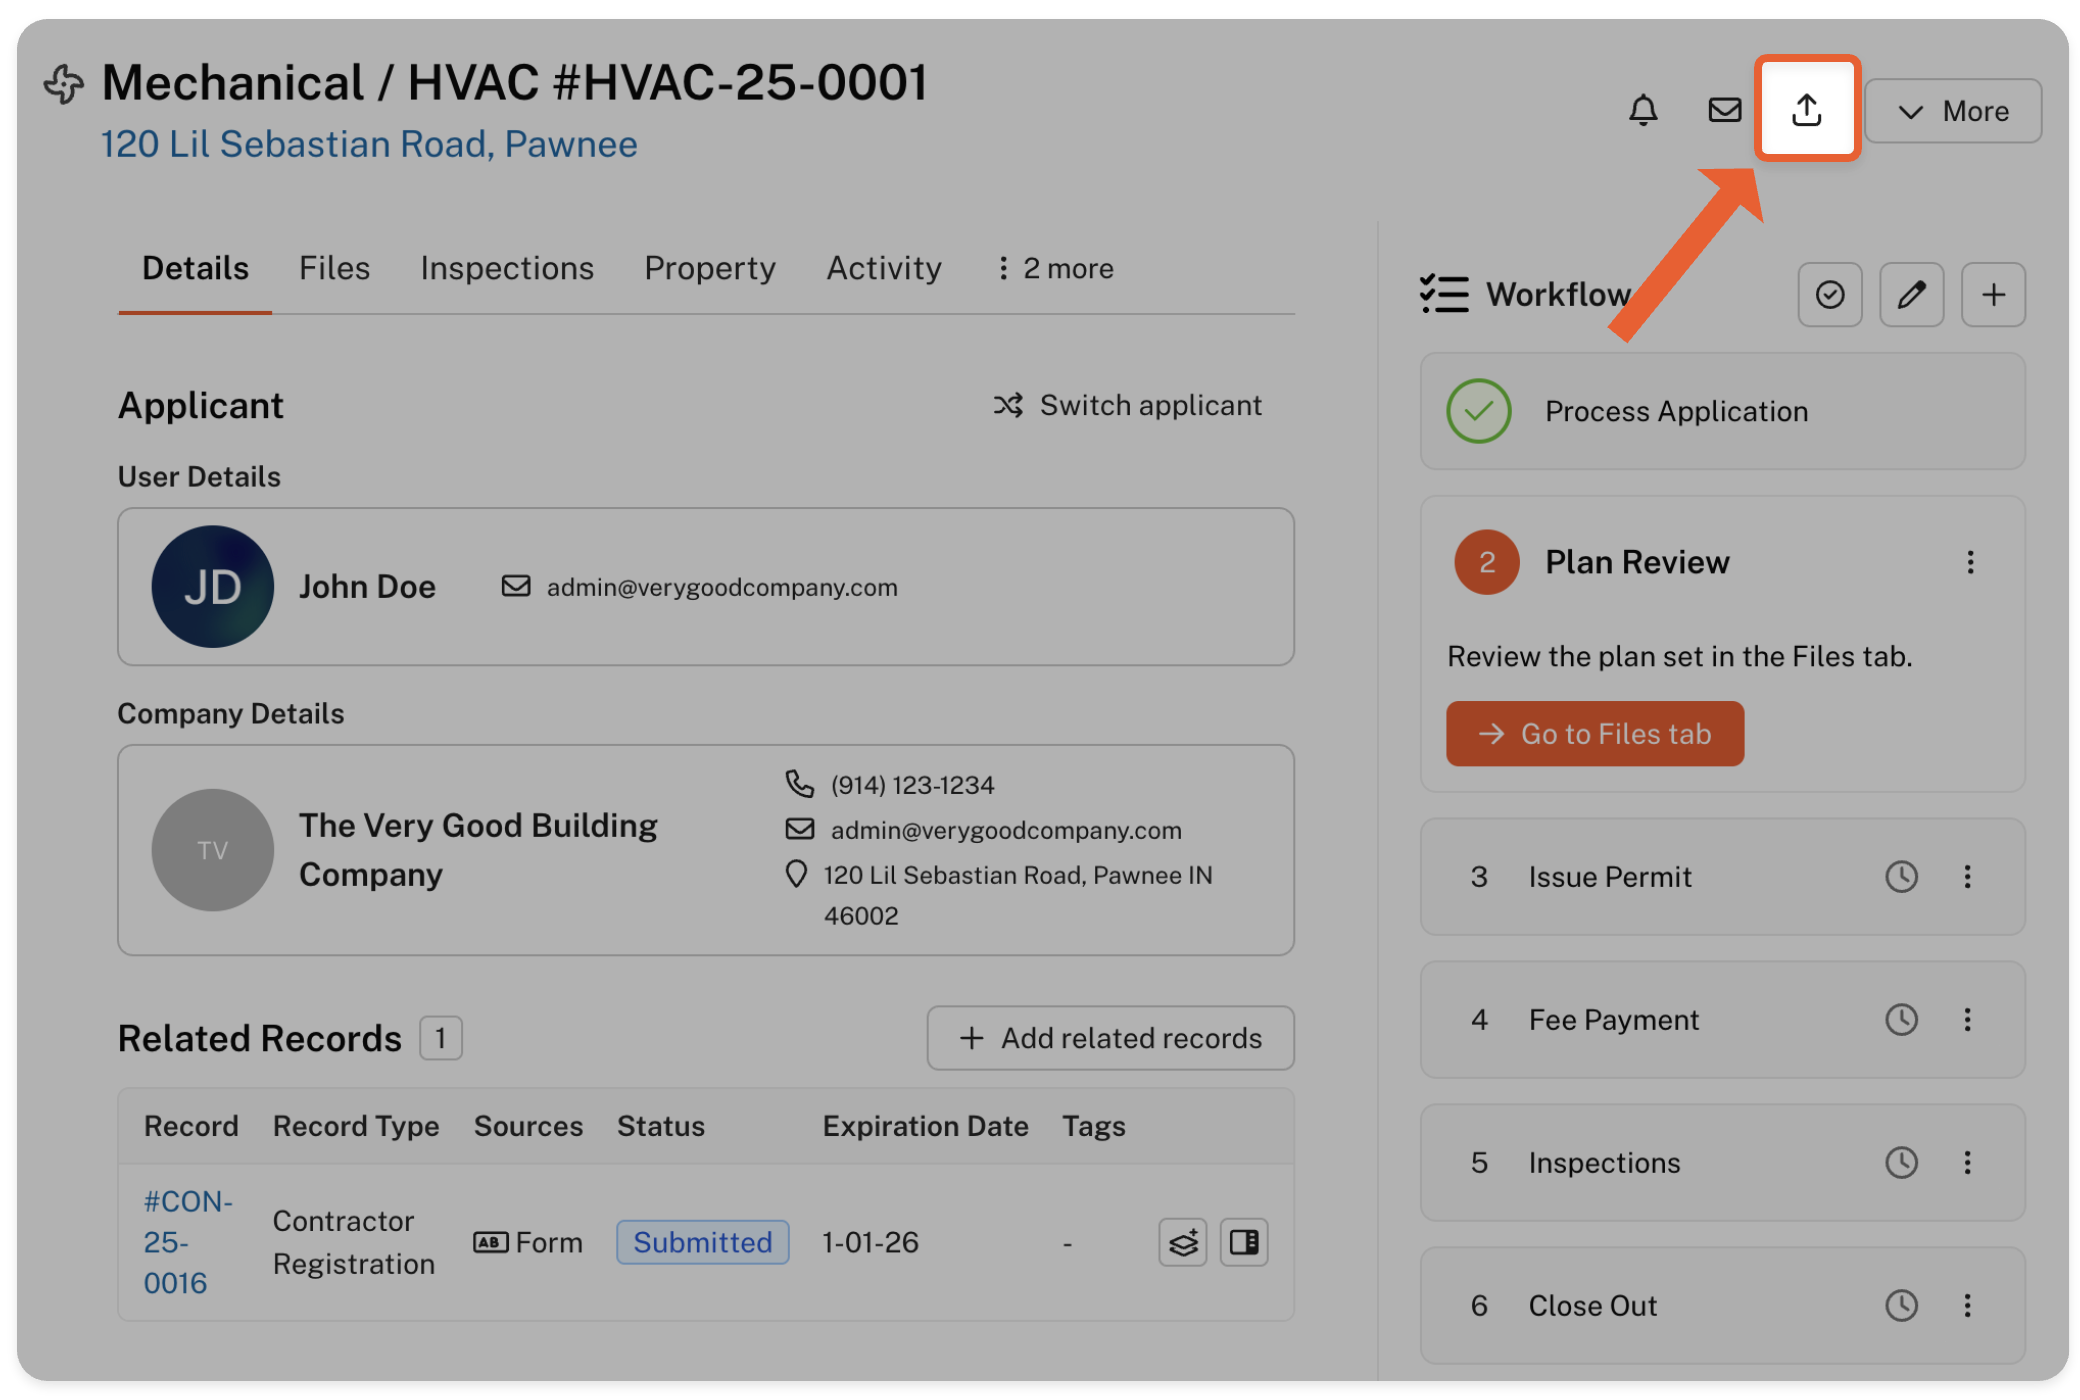Screen dimensions: 2080x1400
Task: Open side panel icon for CON-25-0016
Action: pyautogui.click(x=1244, y=1242)
